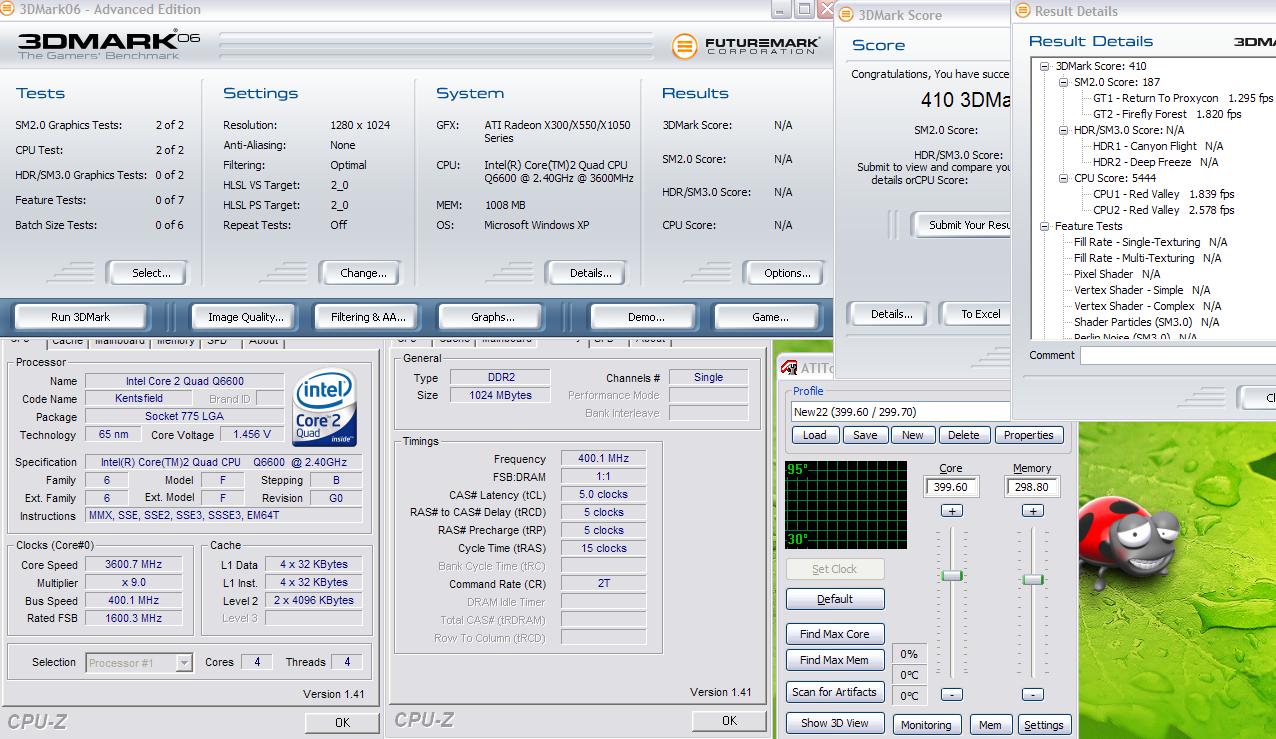Viewport: 1276px width, 739px height.
Task: Click the Intel Core 2 Quad badge
Action: pos(325,408)
